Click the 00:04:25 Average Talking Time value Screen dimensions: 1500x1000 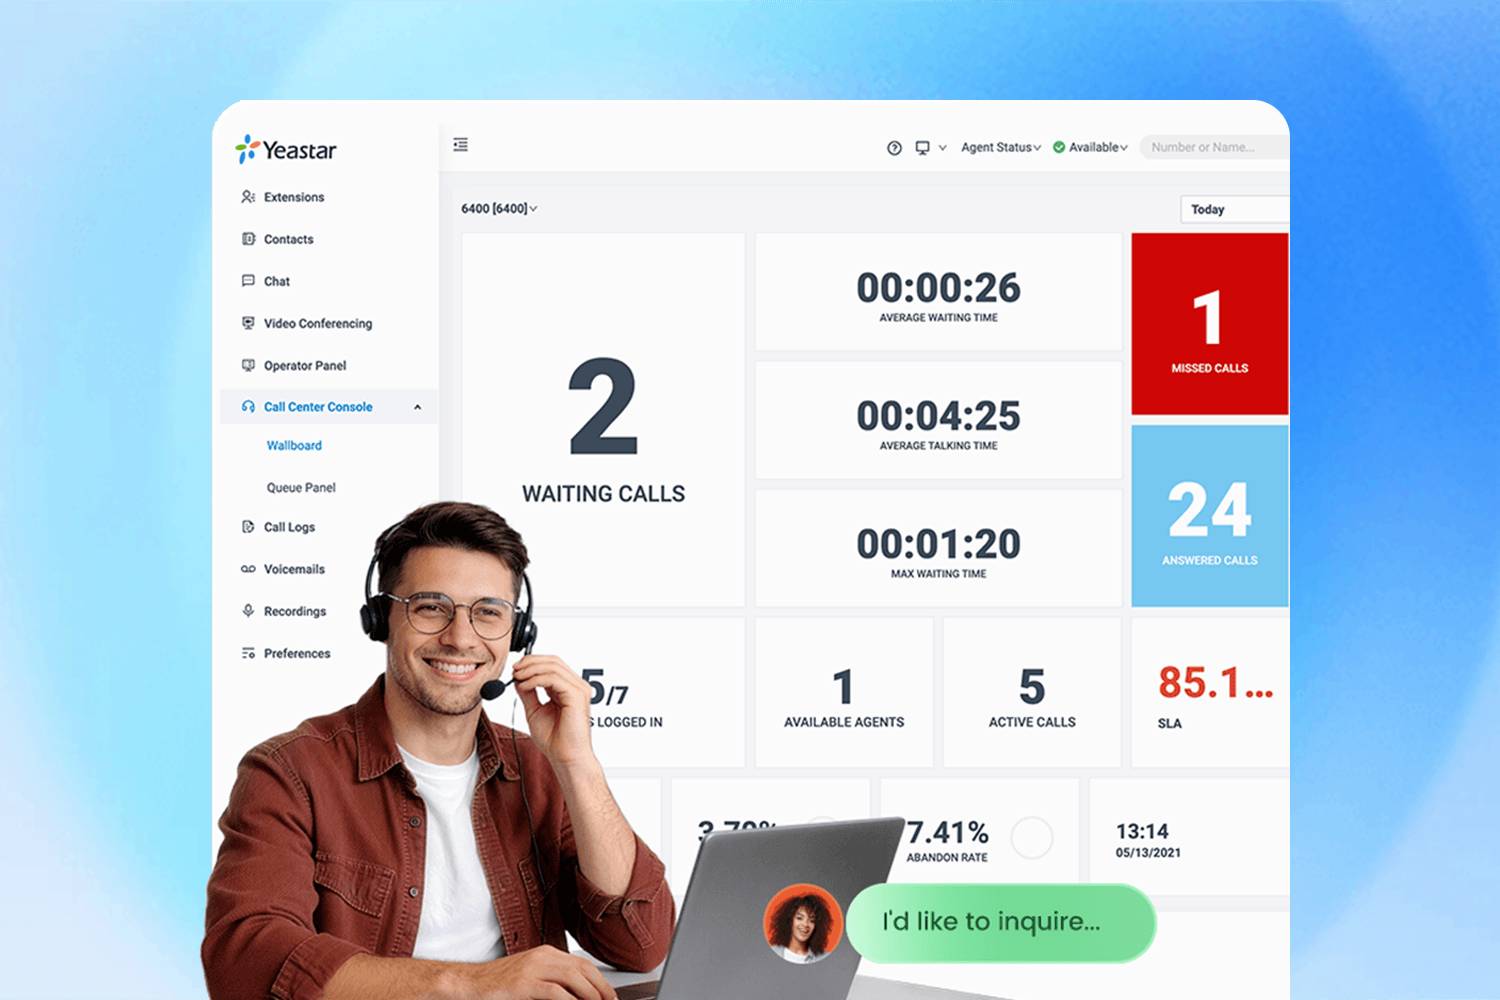(x=938, y=416)
